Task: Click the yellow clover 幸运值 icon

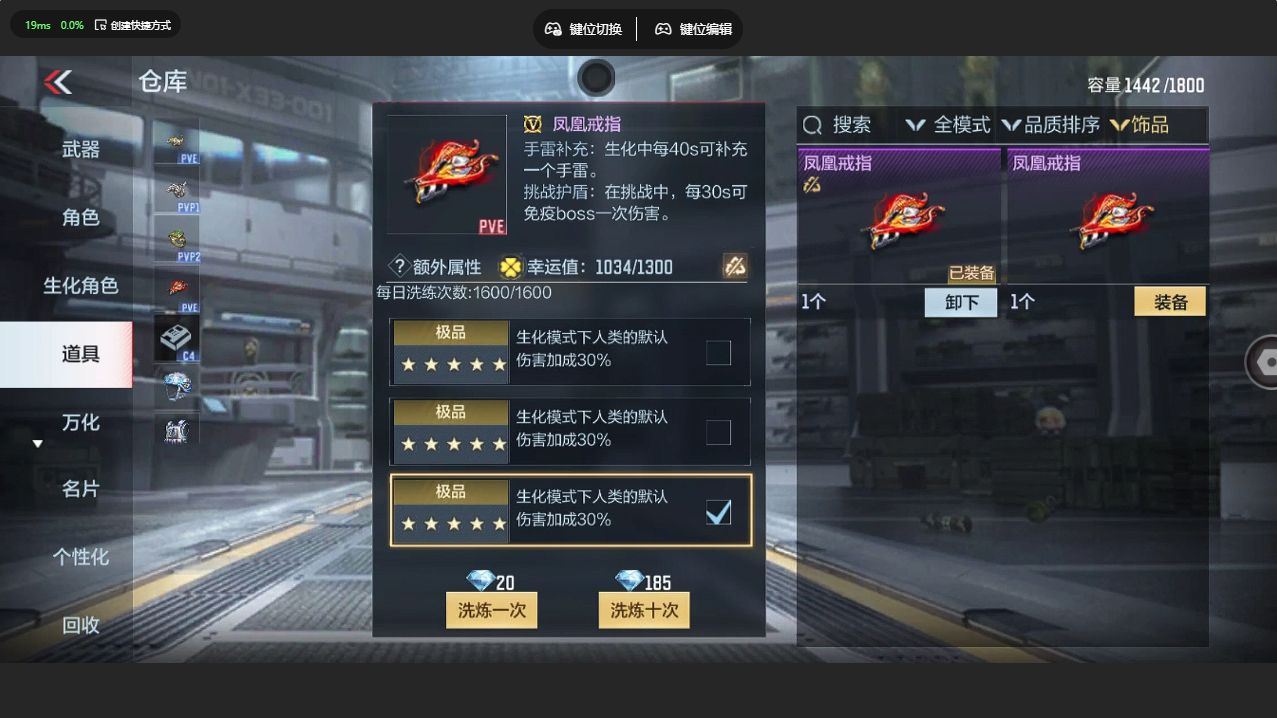Action: coord(511,267)
